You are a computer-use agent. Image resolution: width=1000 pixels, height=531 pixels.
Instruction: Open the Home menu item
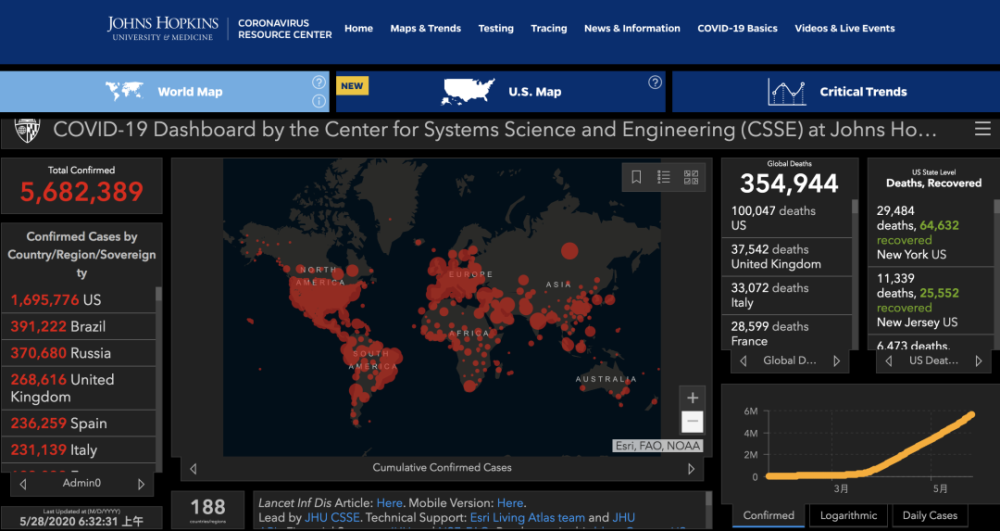click(358, 28)
